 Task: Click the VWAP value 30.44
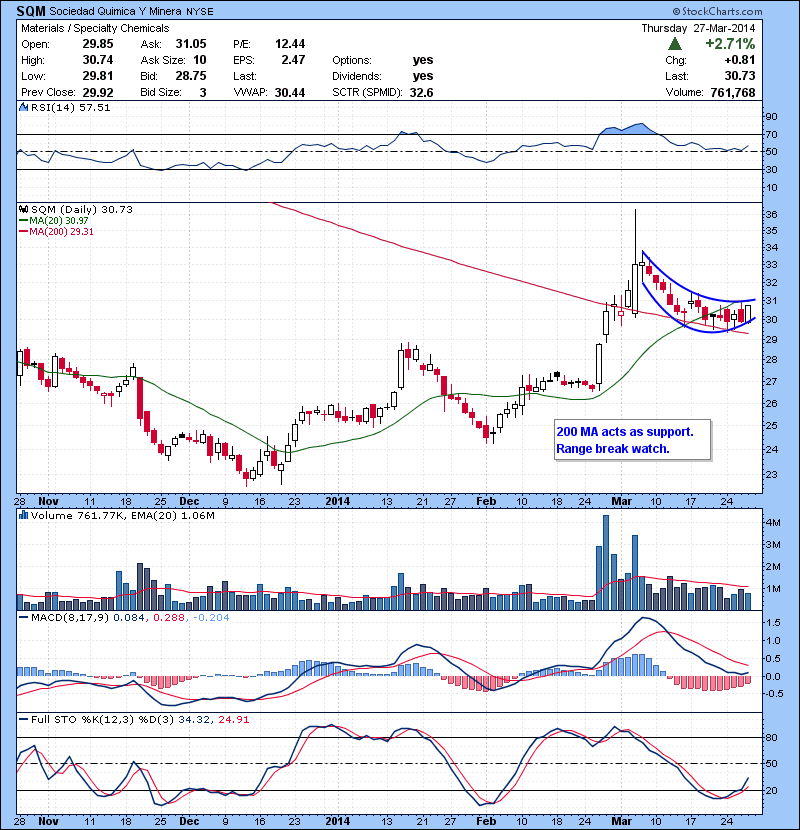click(290, 92)
